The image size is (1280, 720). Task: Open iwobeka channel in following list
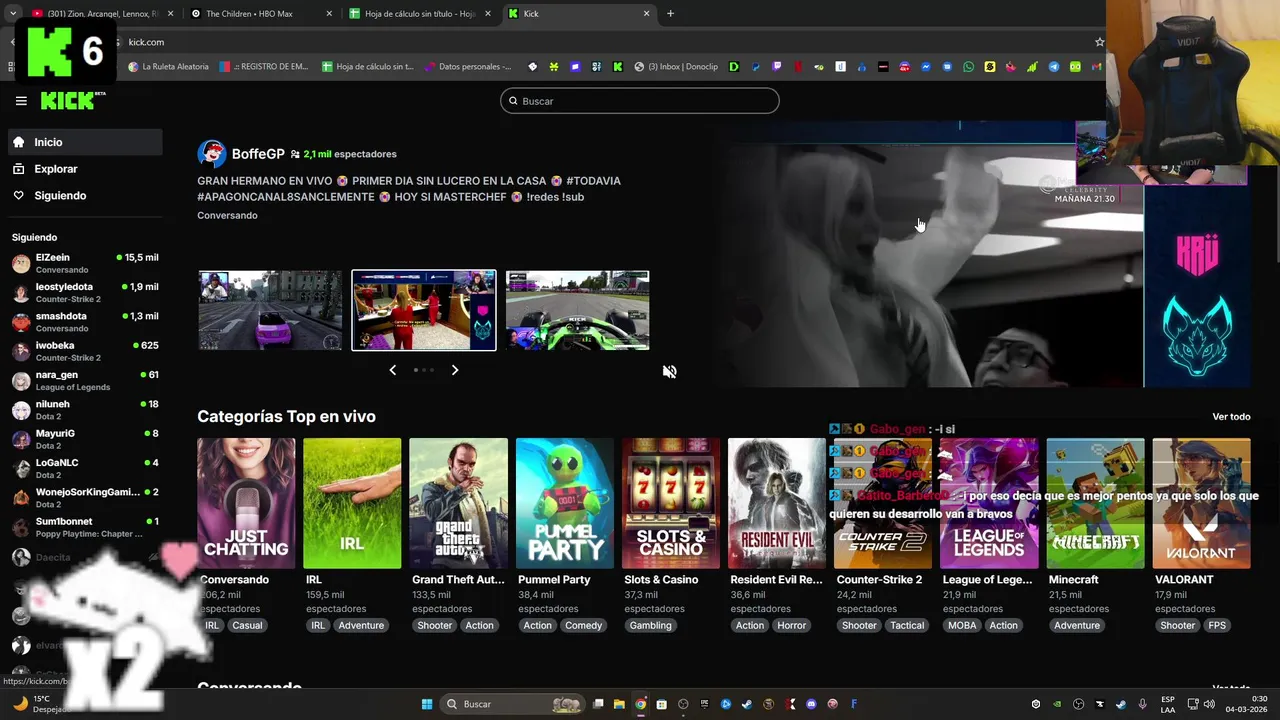tap(85, 351)
